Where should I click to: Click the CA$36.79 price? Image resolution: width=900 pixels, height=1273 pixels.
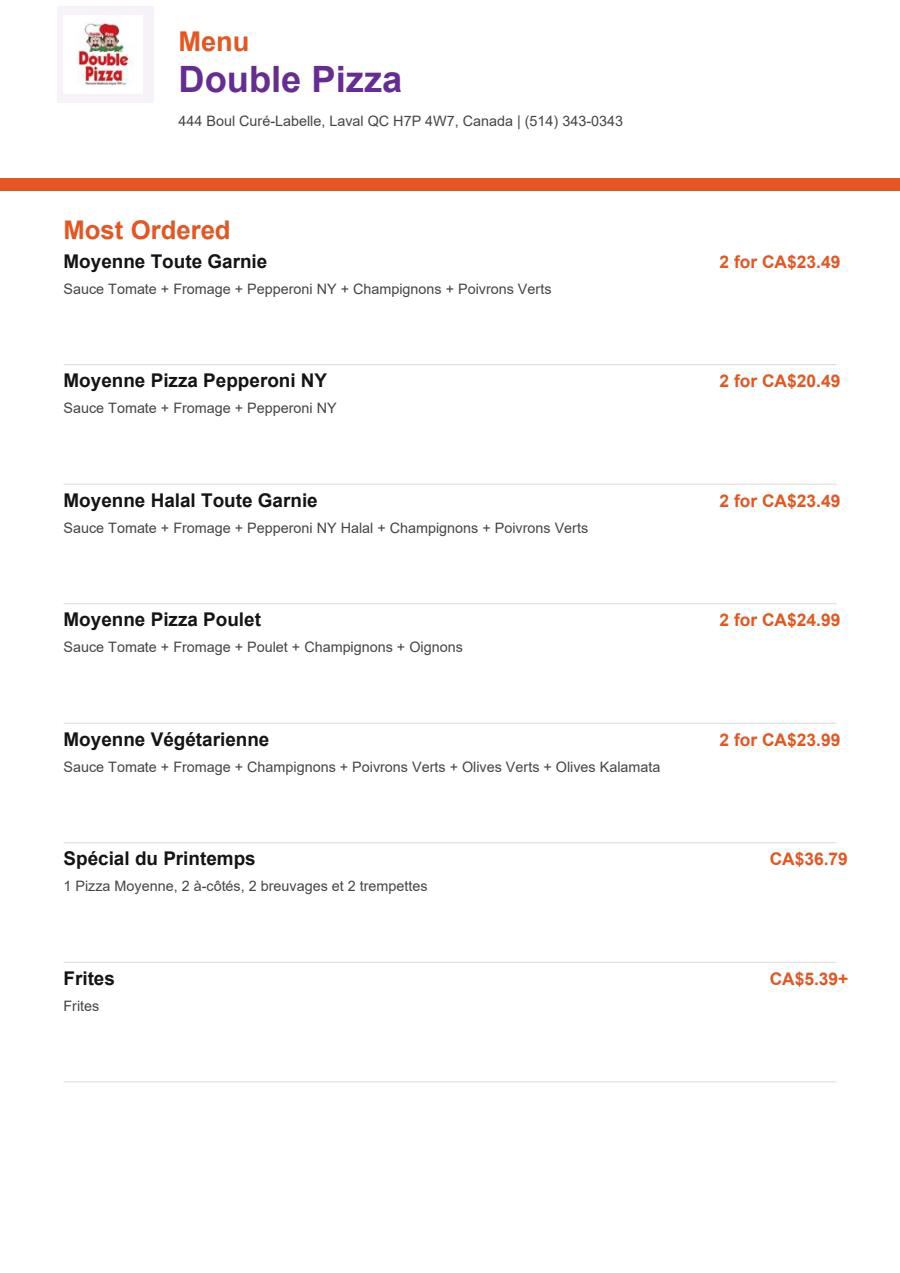(808, 859)
